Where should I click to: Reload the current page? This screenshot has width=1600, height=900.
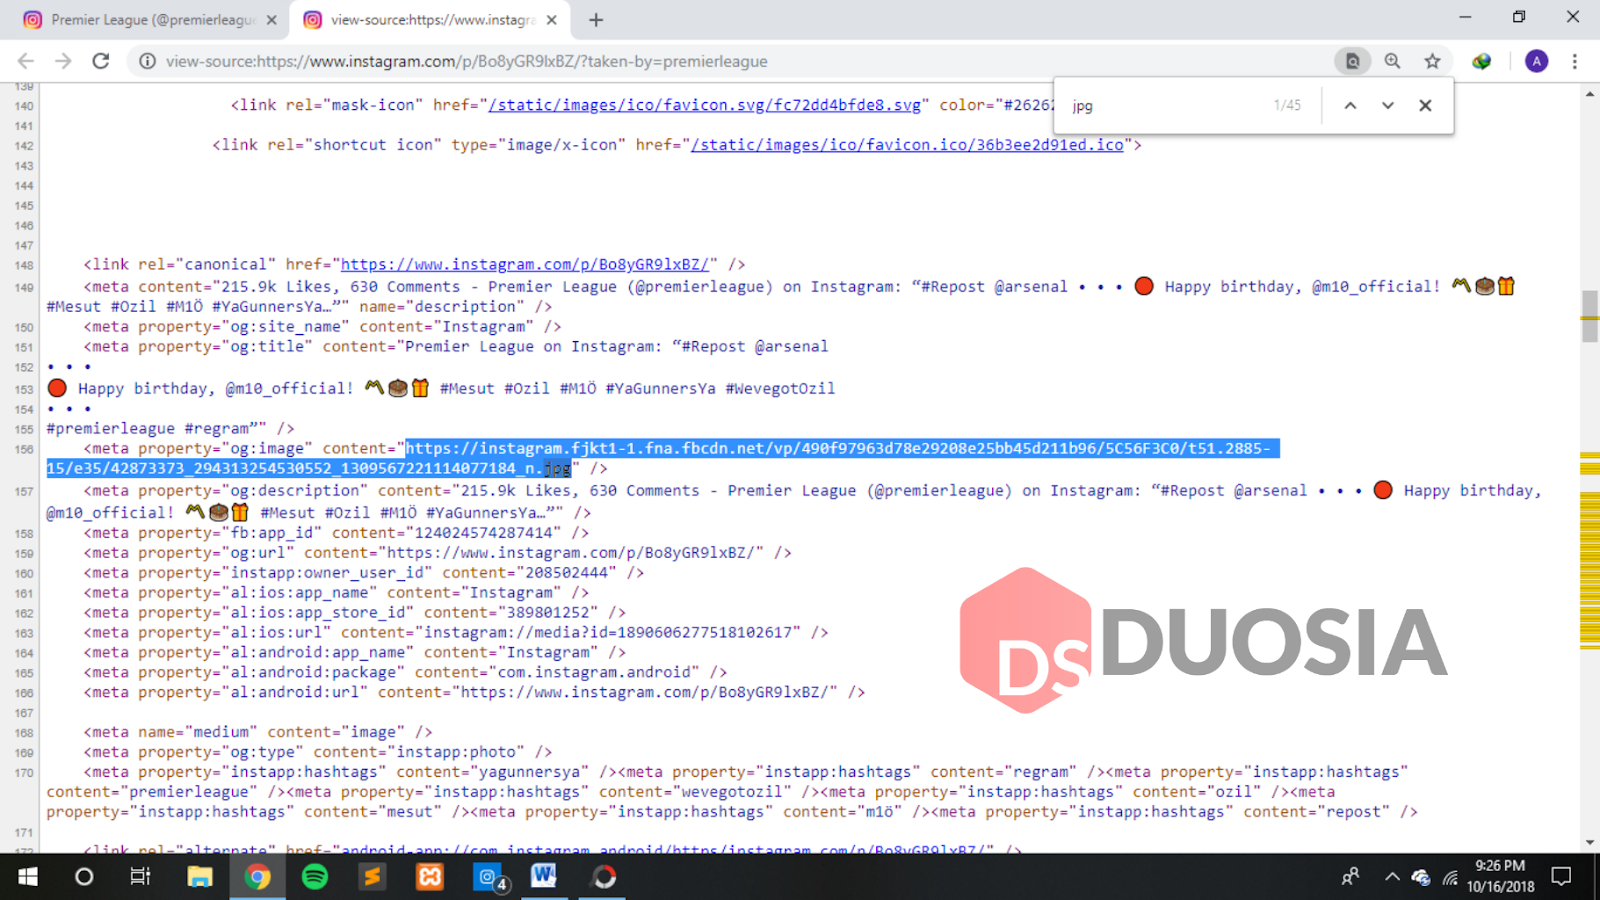coord(100,61)
